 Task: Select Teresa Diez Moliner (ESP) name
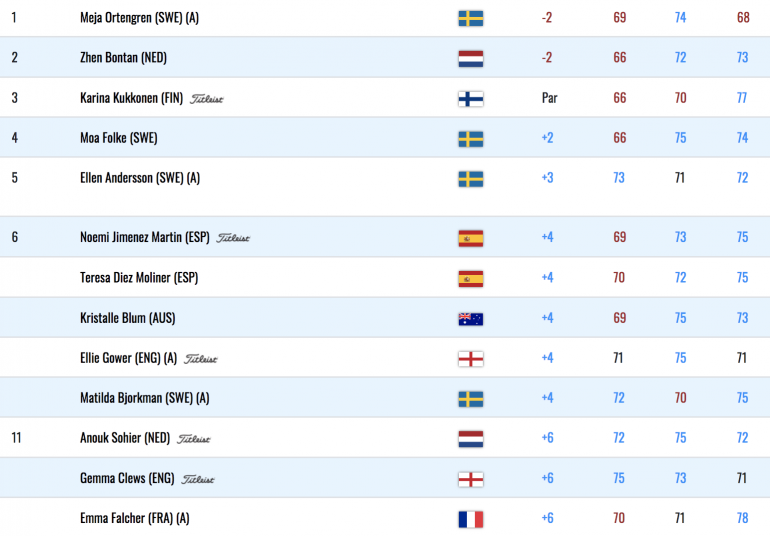[139, 278]
